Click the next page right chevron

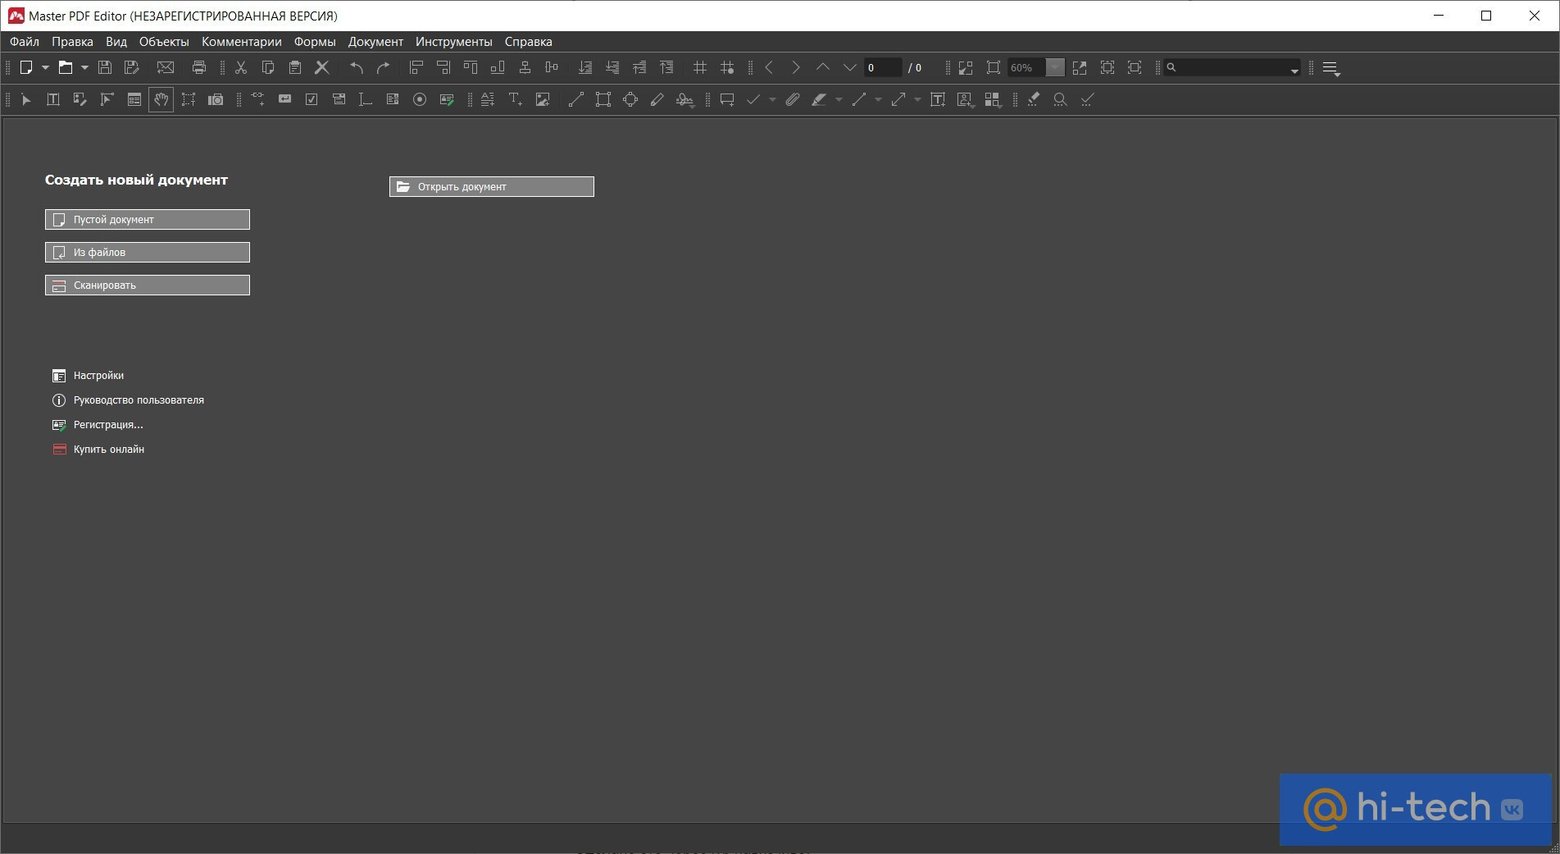pos(796,68)
